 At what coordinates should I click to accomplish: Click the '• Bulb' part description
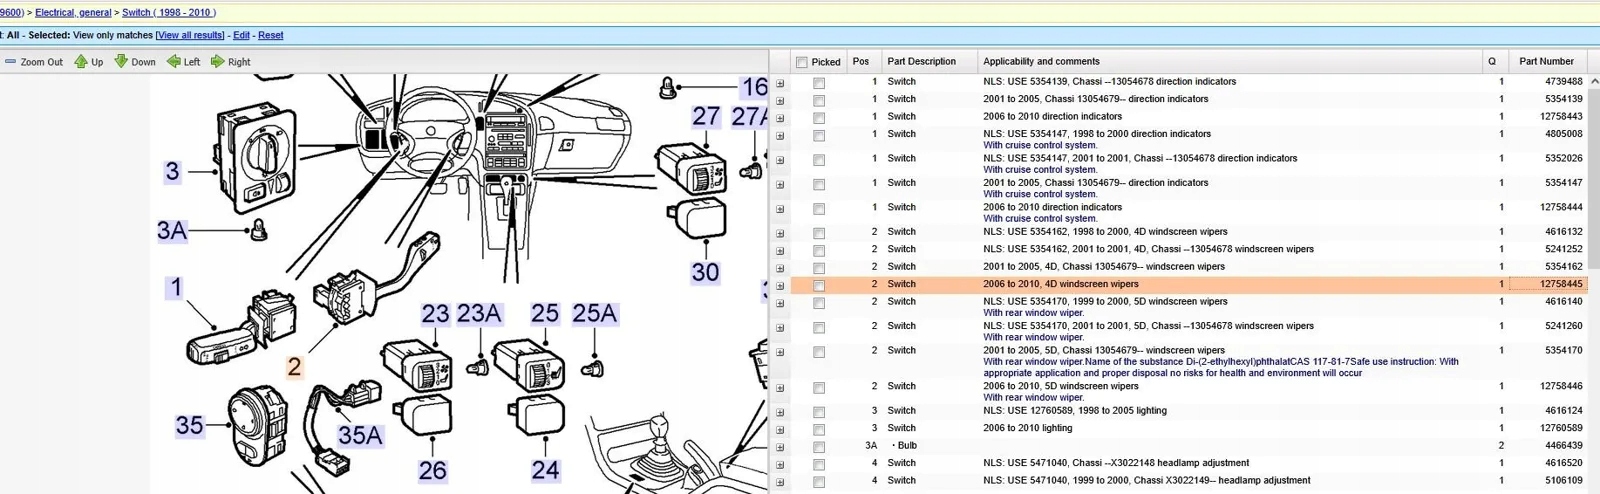(904, 445)
